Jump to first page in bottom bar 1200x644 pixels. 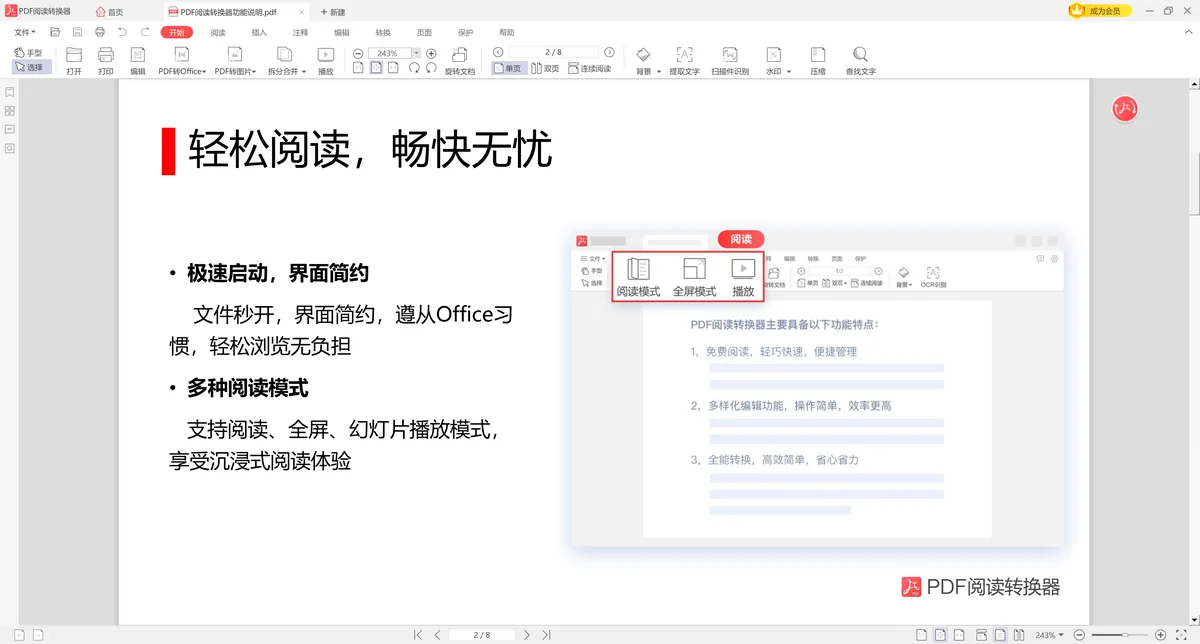click(418, 635)
